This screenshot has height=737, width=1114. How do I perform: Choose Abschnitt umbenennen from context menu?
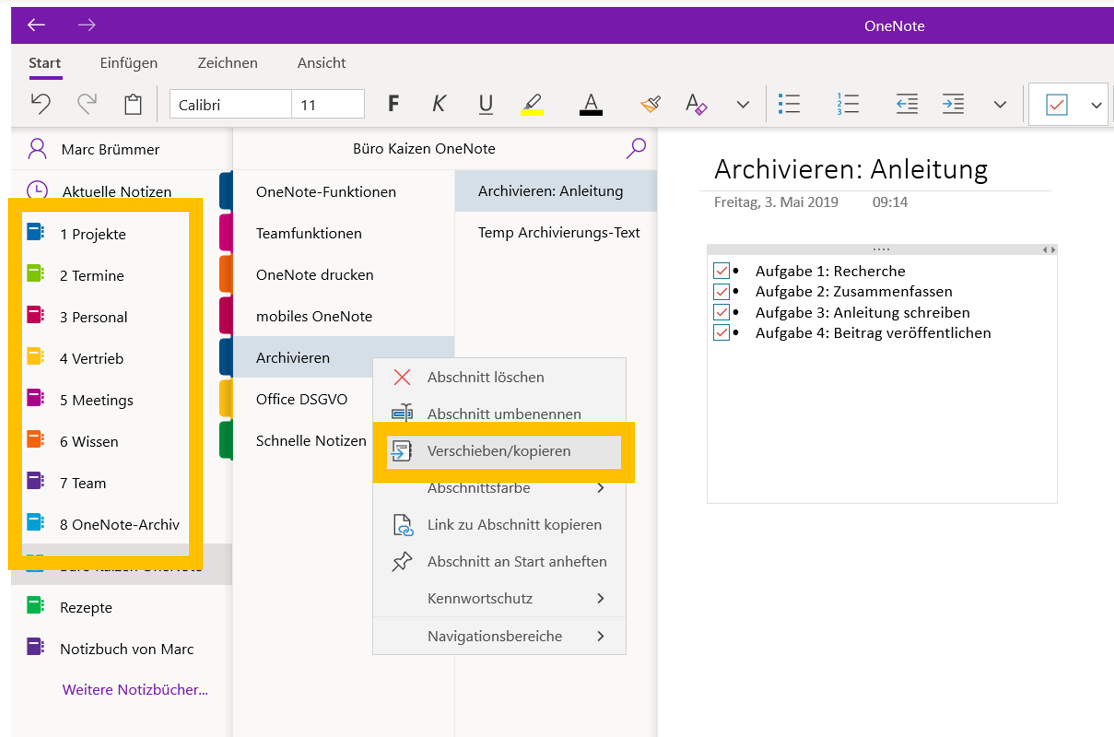(499, 414)
